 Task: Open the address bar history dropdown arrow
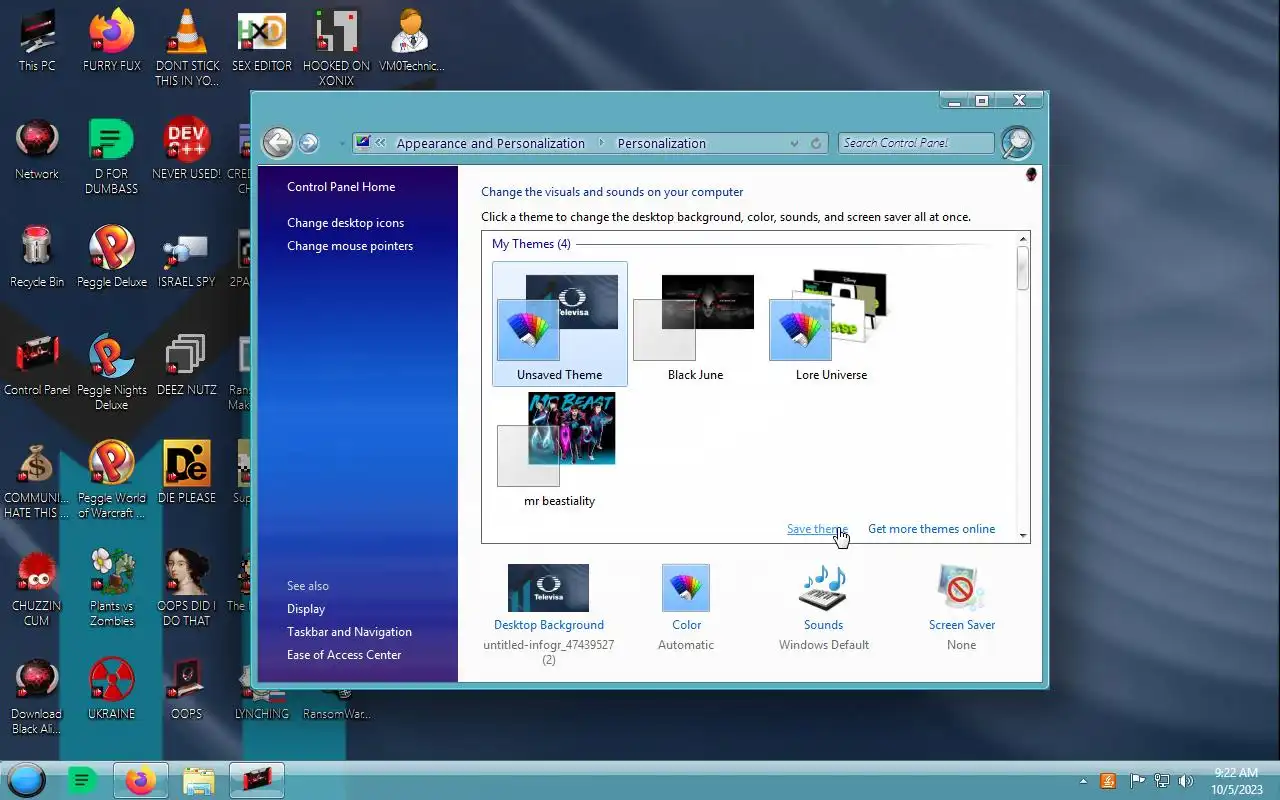click(x=794, y=143)
